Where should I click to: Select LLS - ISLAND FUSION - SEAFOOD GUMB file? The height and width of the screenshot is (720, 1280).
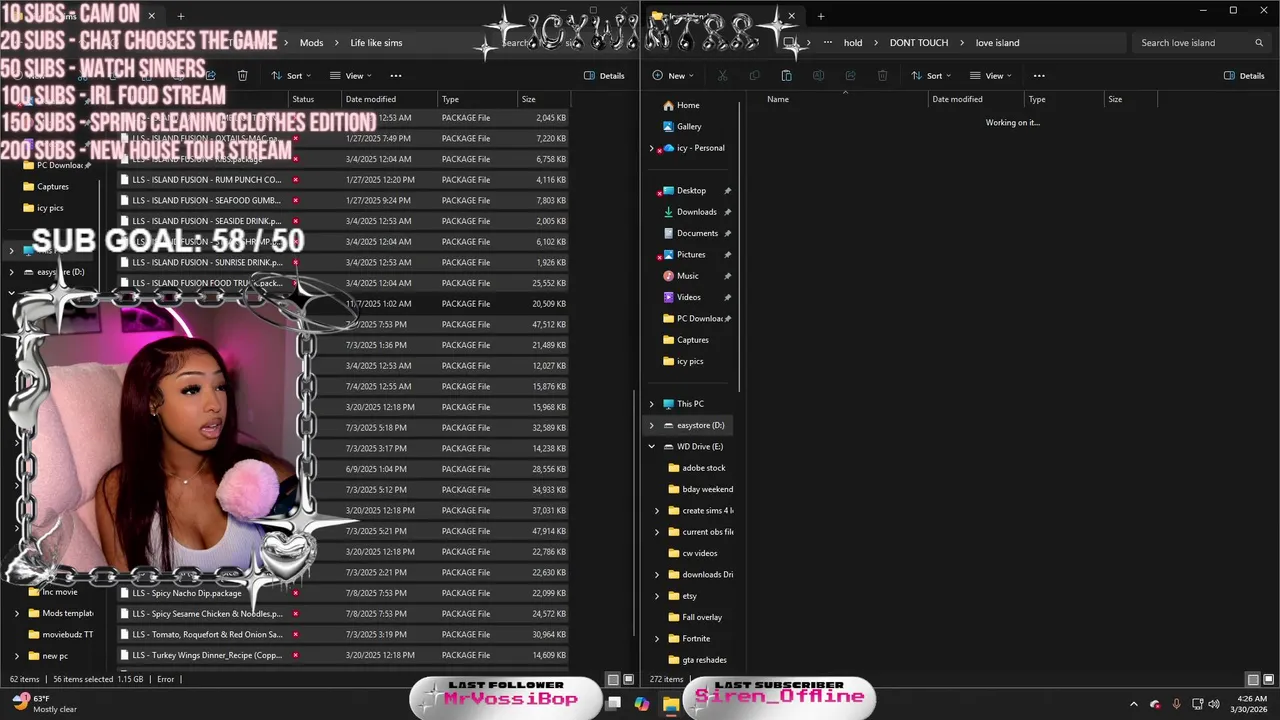(x=343, y=200)
